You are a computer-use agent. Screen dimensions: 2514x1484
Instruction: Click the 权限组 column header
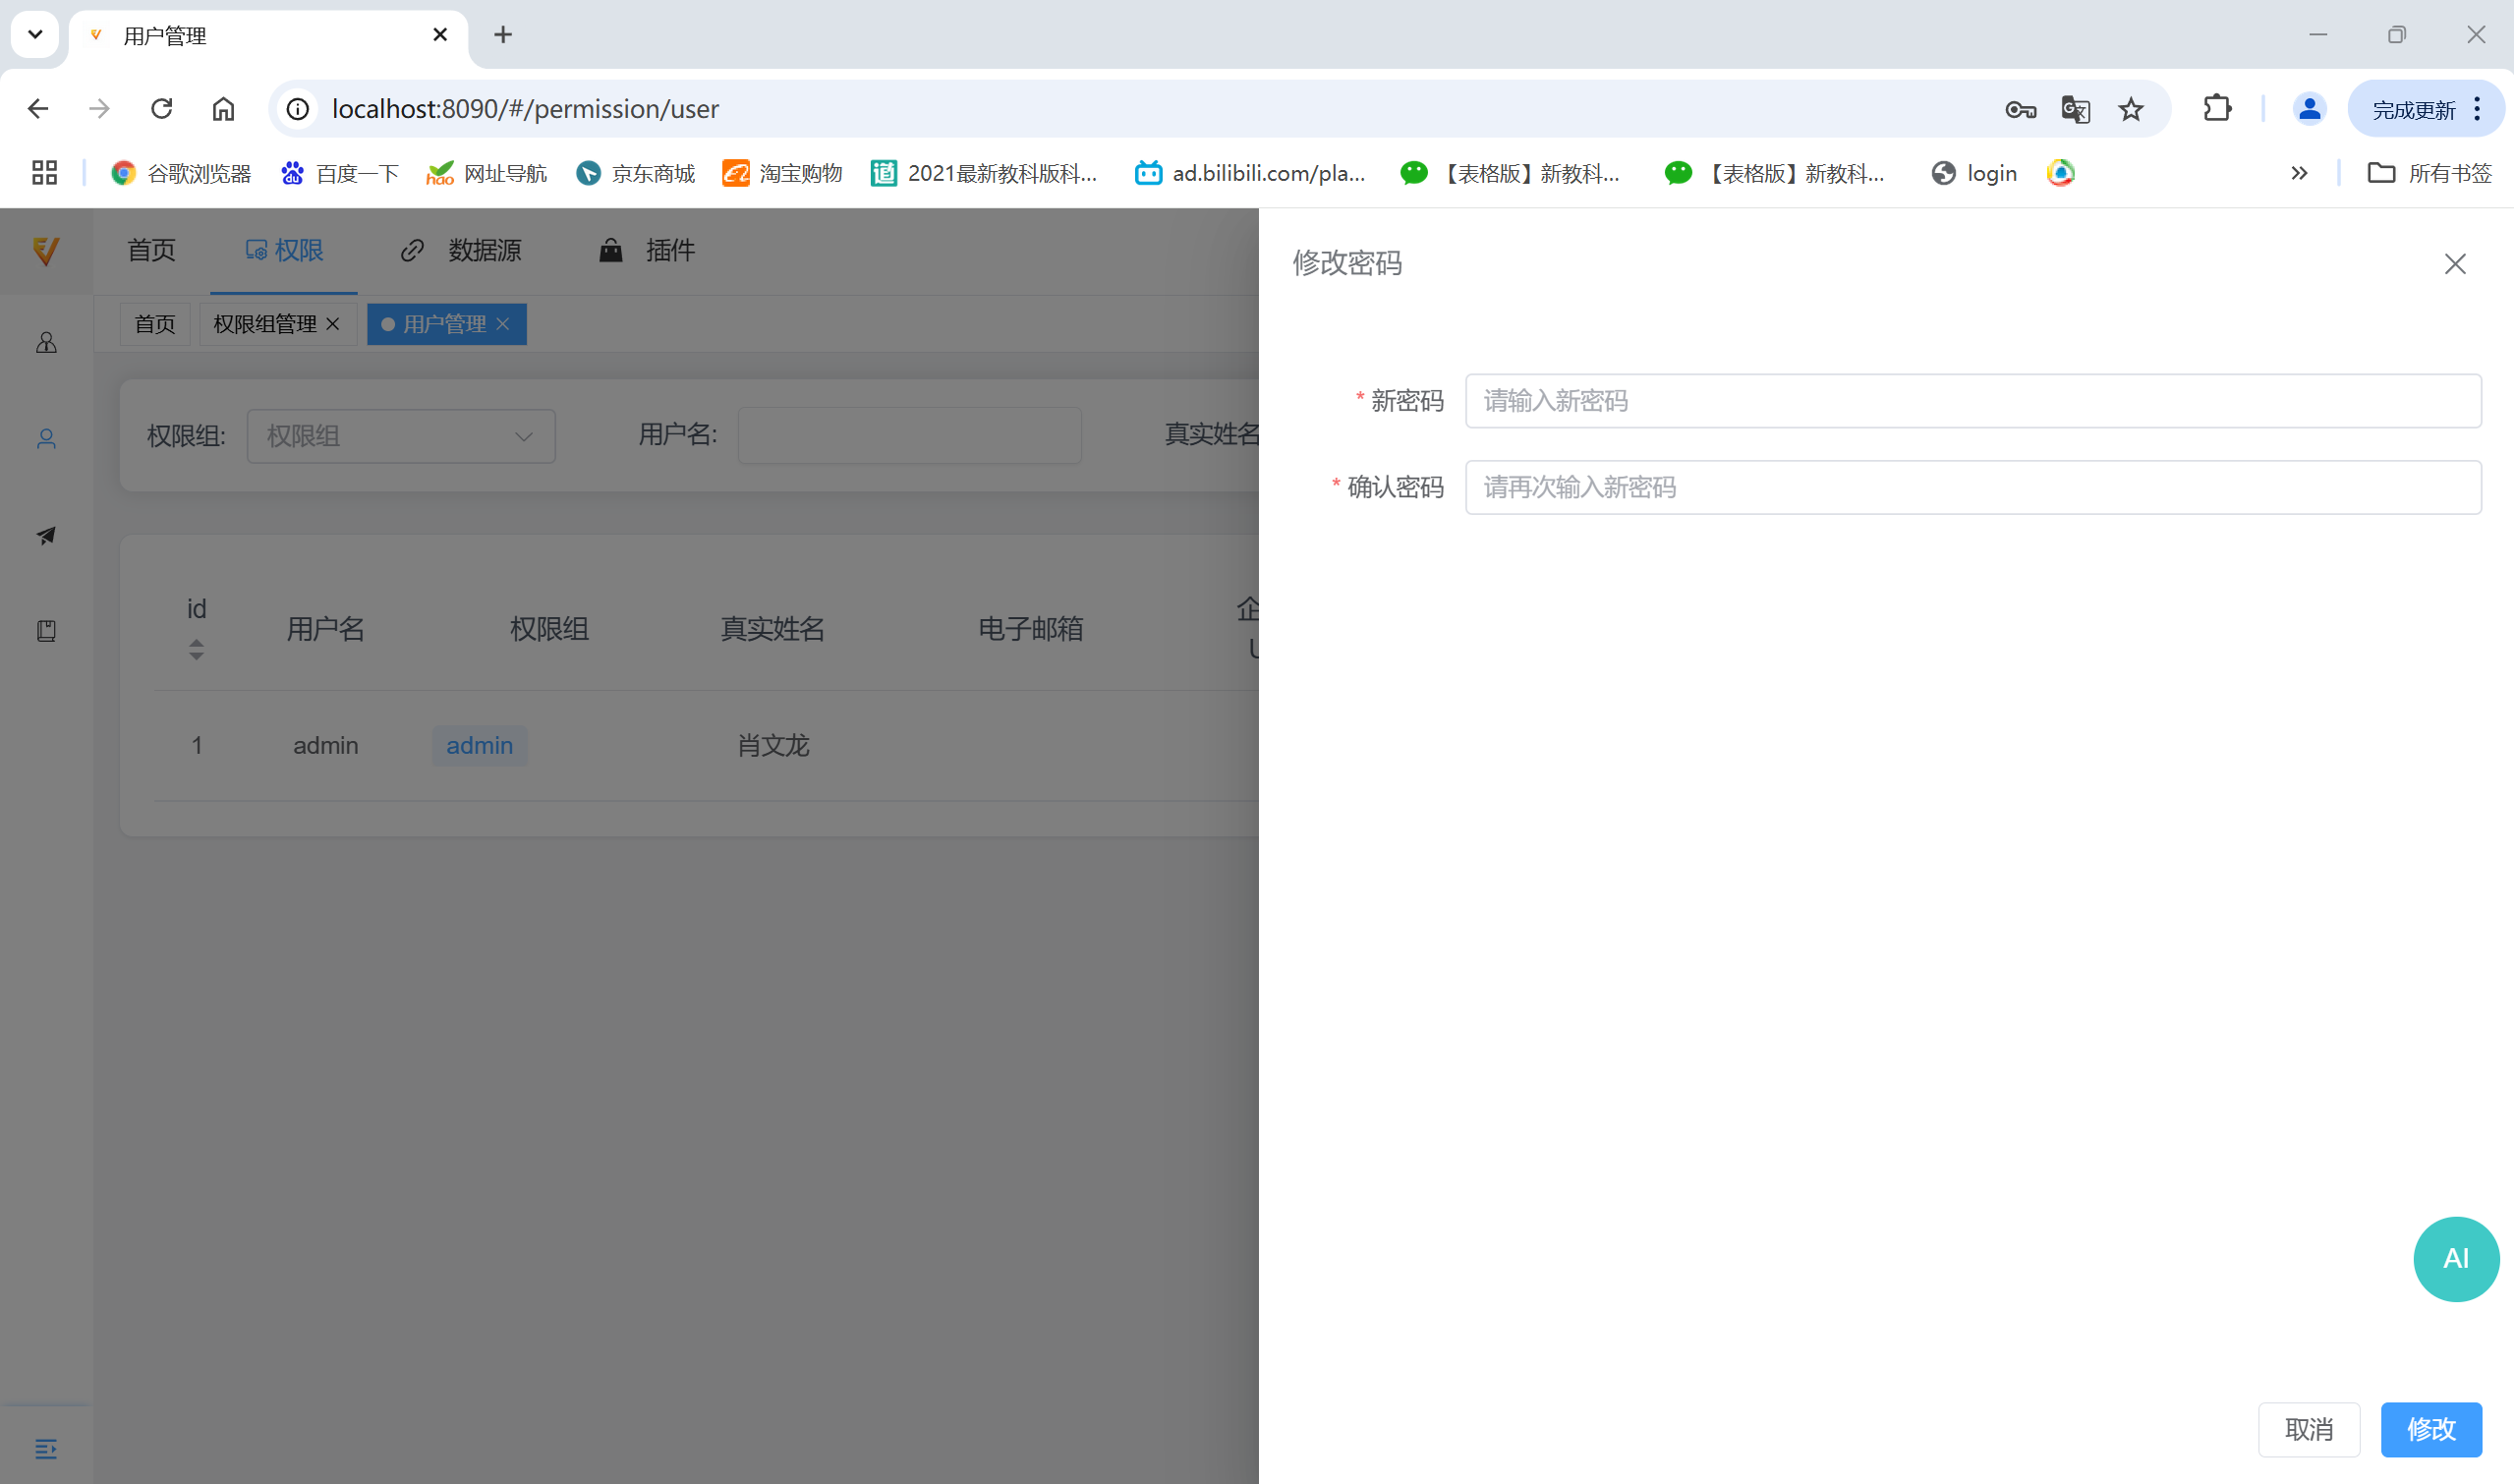[549, 628]
